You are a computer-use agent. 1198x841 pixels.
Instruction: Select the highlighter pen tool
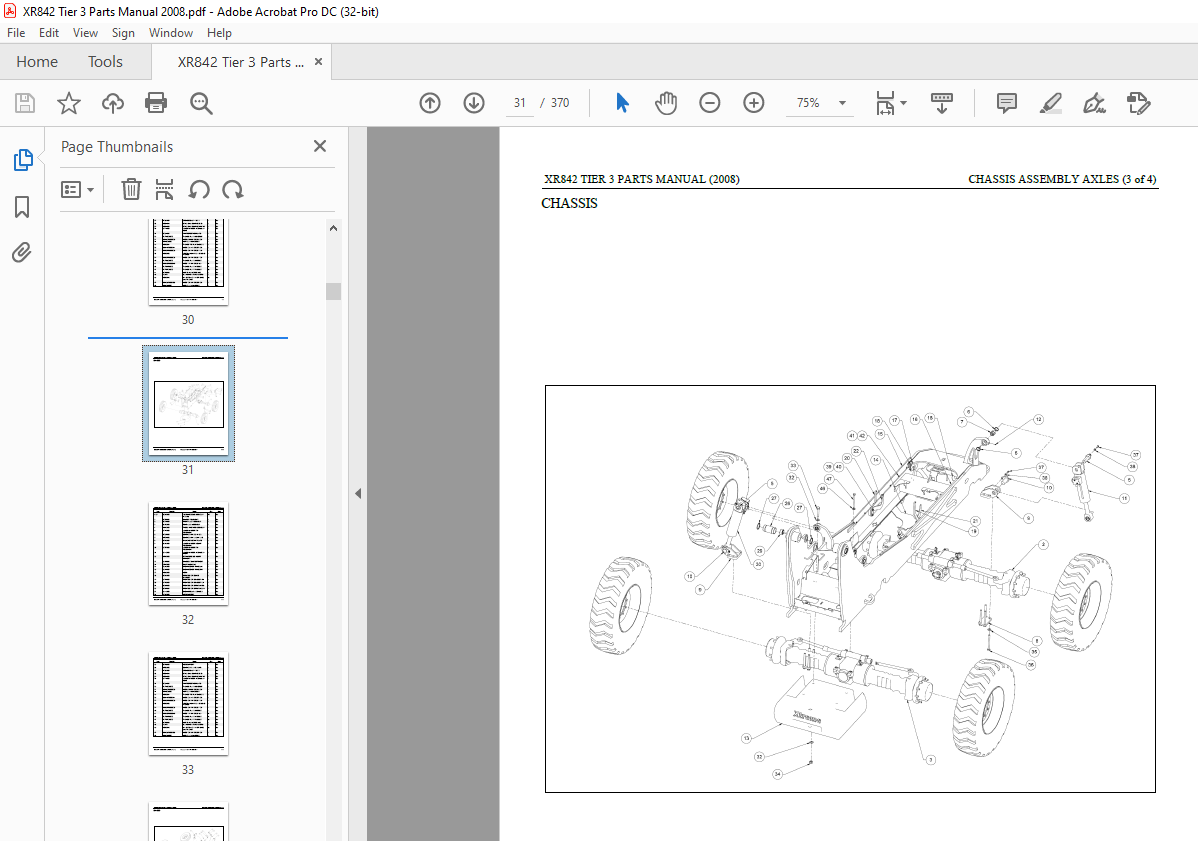1051,103
